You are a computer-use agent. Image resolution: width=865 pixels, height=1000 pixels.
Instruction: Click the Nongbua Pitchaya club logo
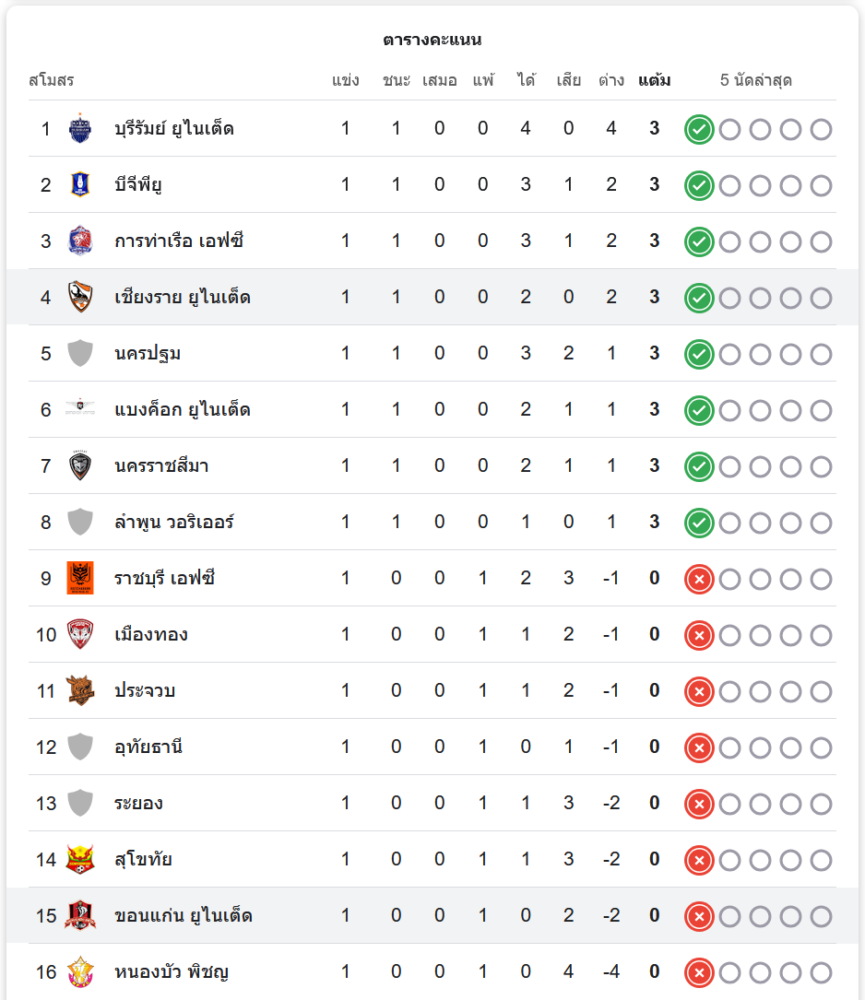[80, 971]
